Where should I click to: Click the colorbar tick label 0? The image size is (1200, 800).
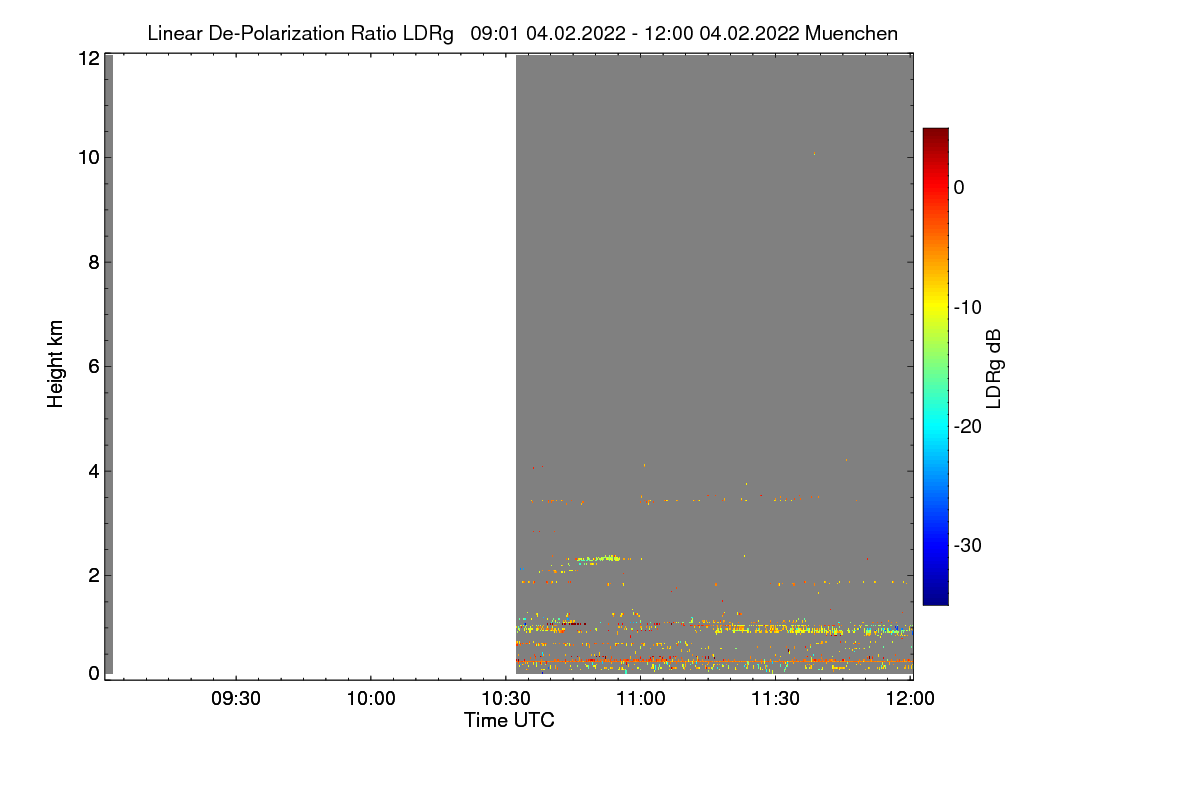[959, 187]
